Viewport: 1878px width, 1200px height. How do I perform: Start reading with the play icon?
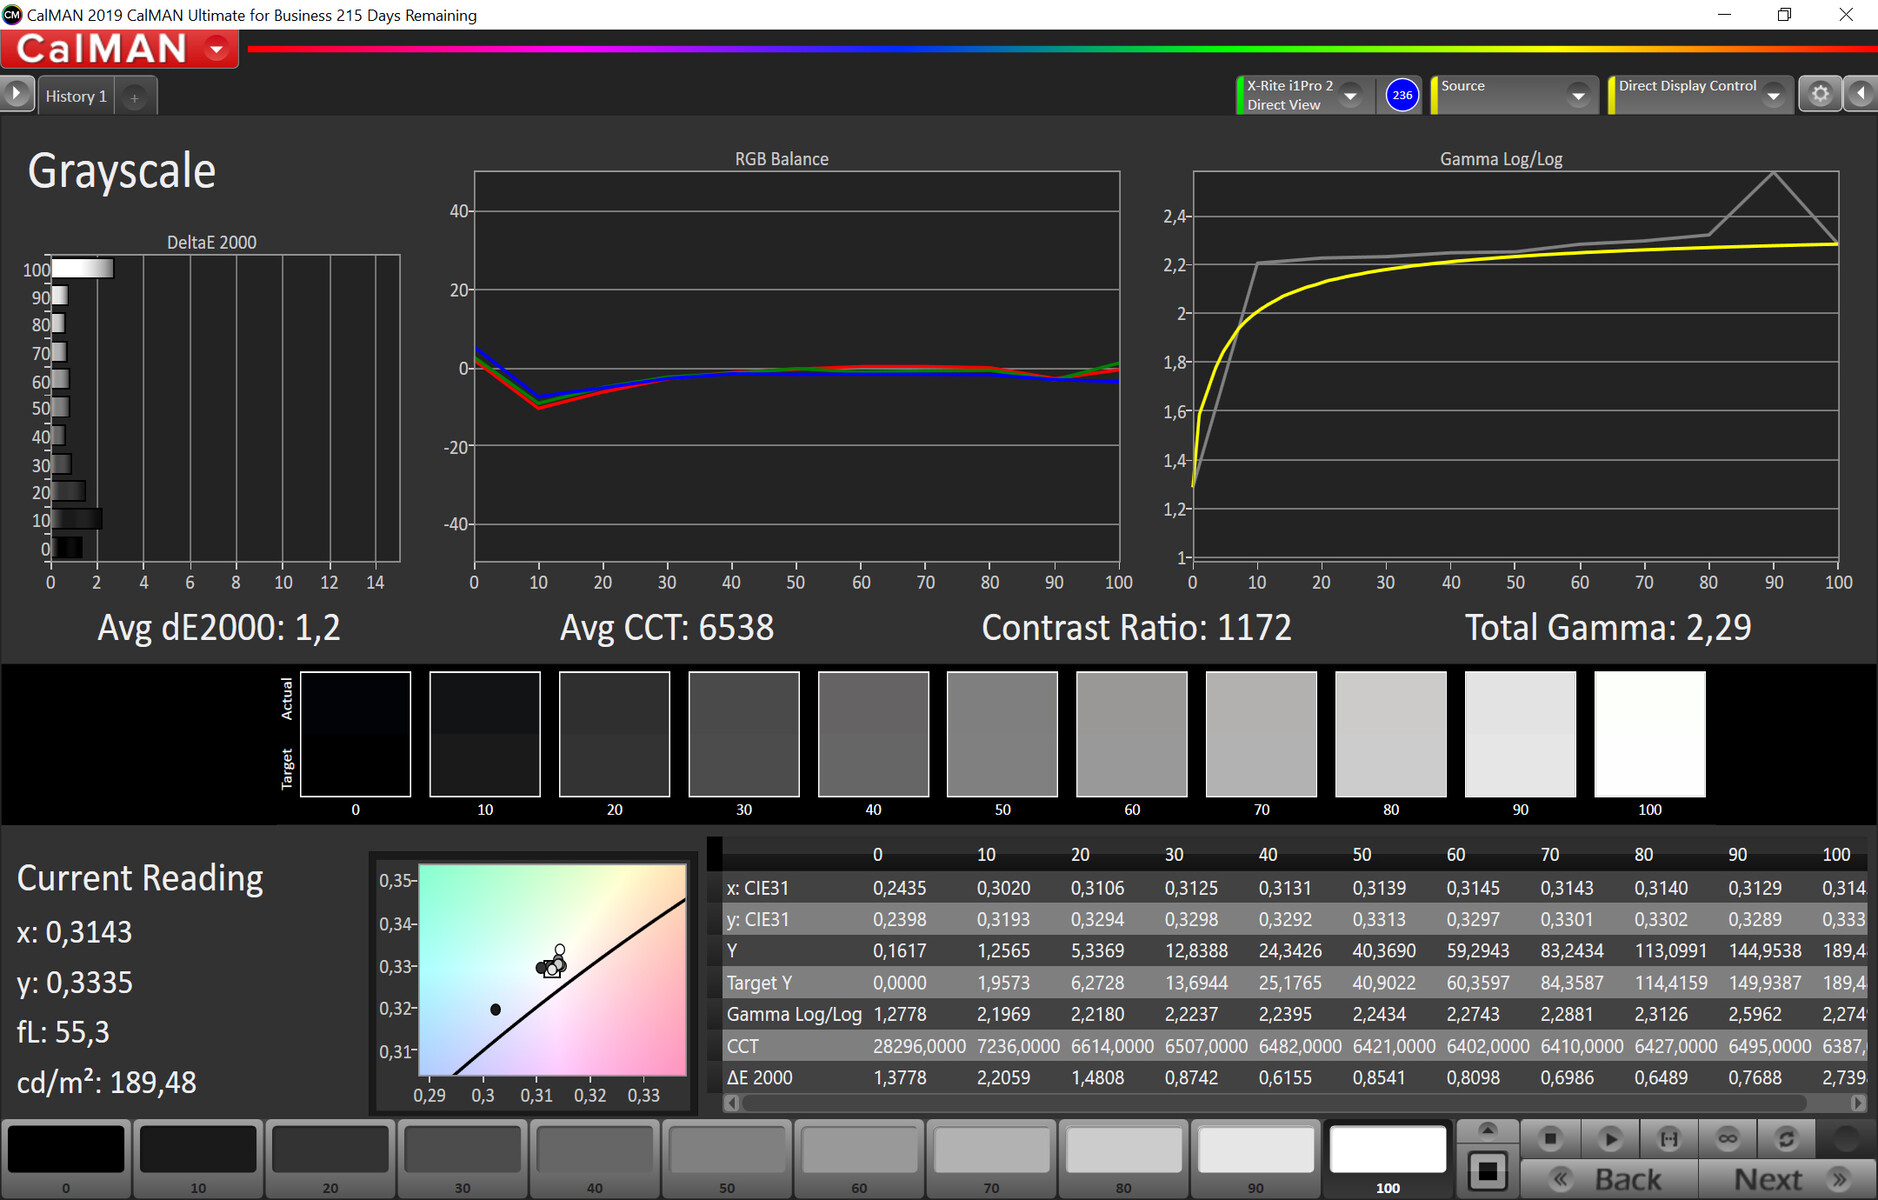pyautogui.click(x=1610, y=1138)
